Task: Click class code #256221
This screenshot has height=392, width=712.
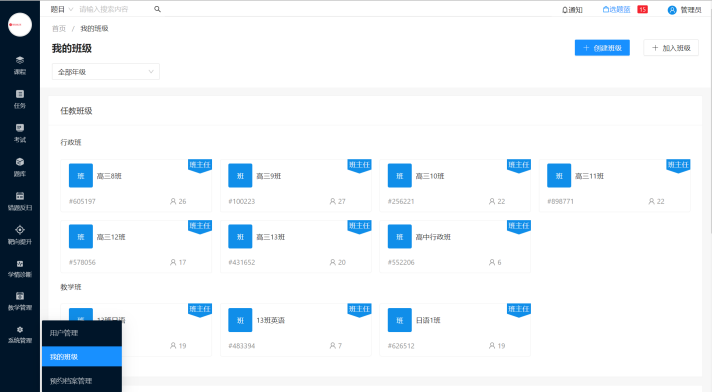Action: tap(401, 201)
